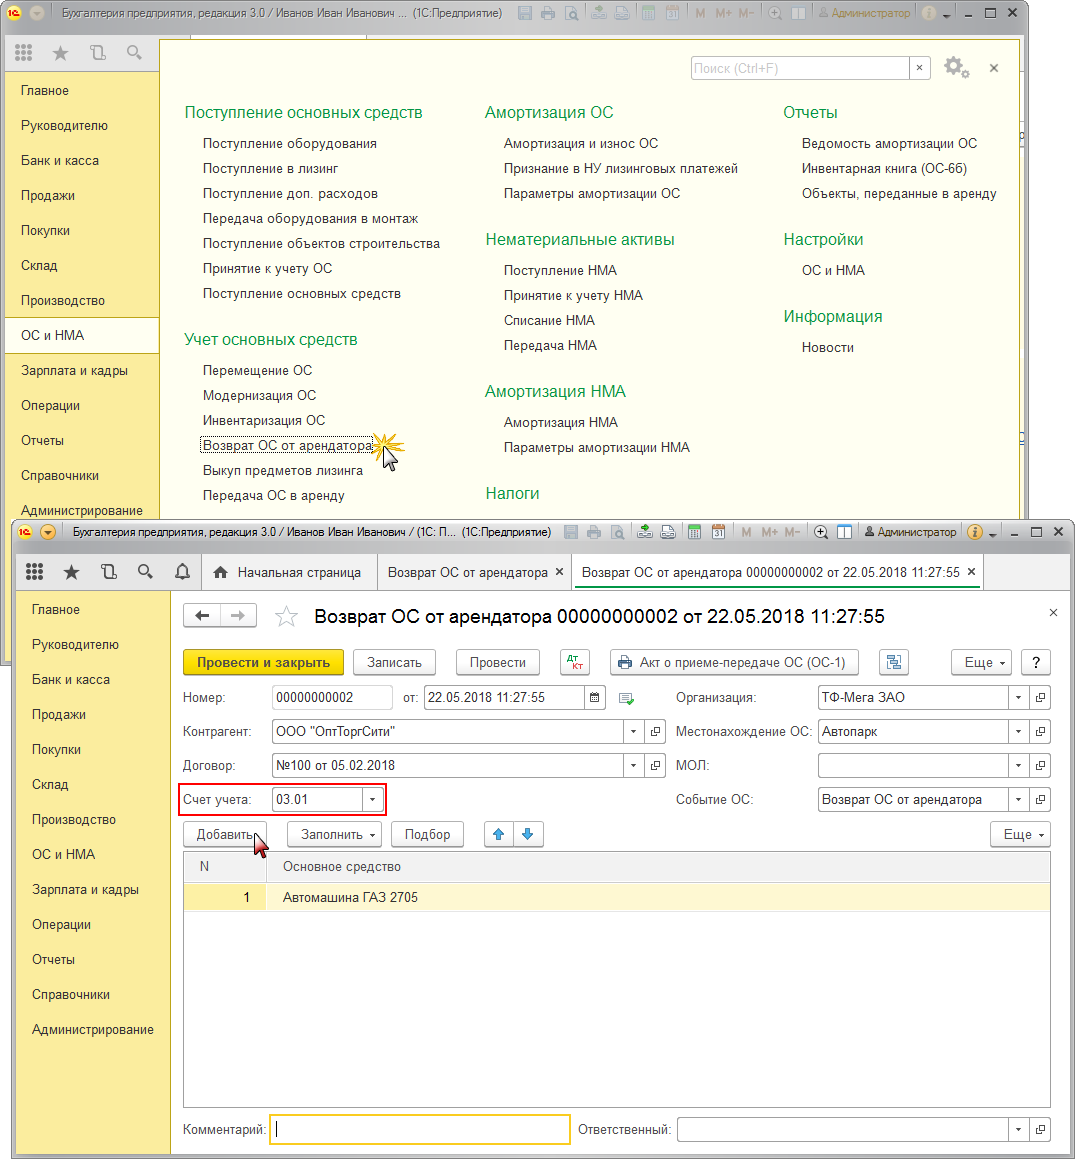Open notifications bell icon
Screen dimensions: 1078x1162
pyautogui.click(x=182, y=572)
